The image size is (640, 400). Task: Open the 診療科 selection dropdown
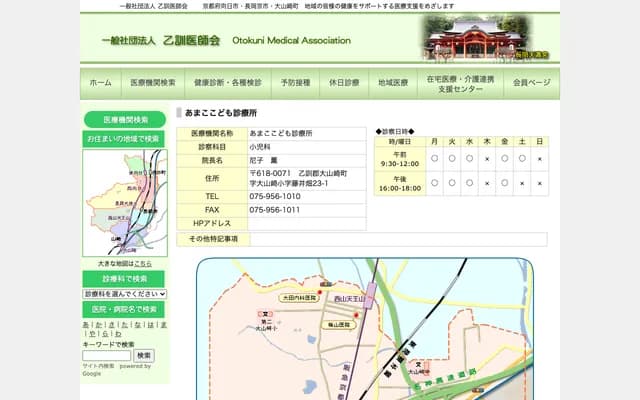click(x=124, y=294)
